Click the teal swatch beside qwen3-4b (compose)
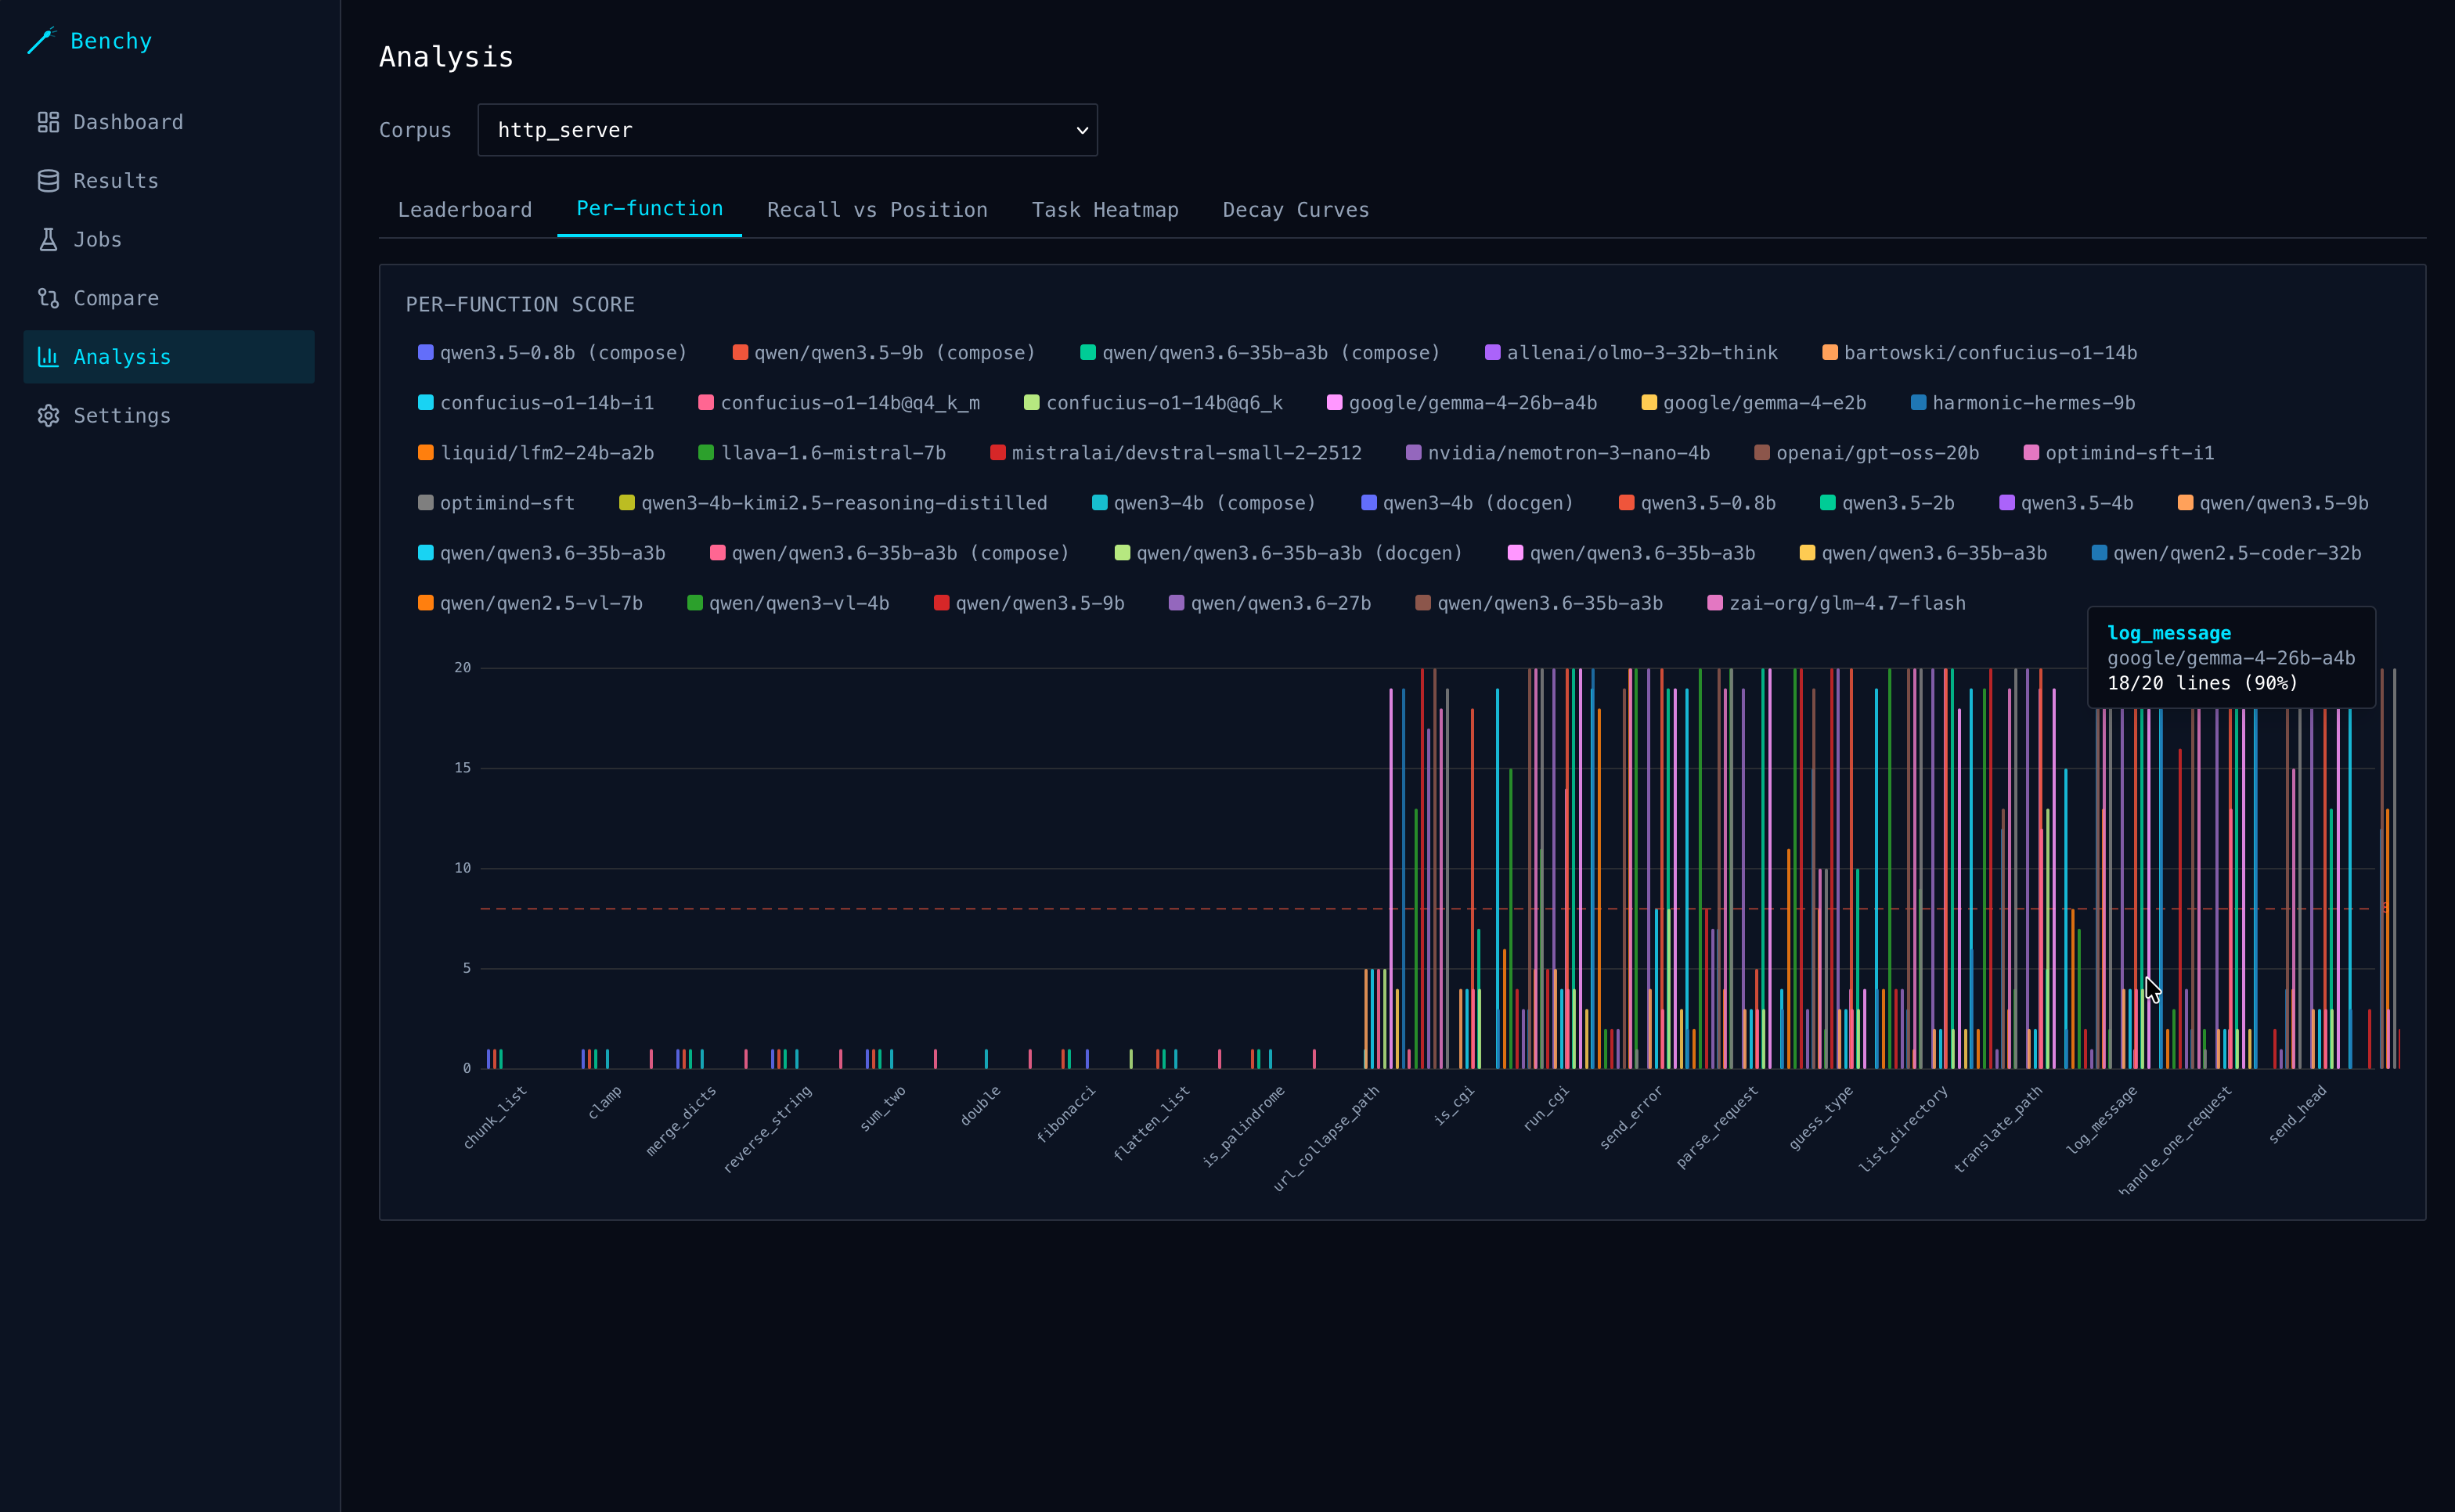This screenshot has height=1512, width=2455. pos(1100,503)
